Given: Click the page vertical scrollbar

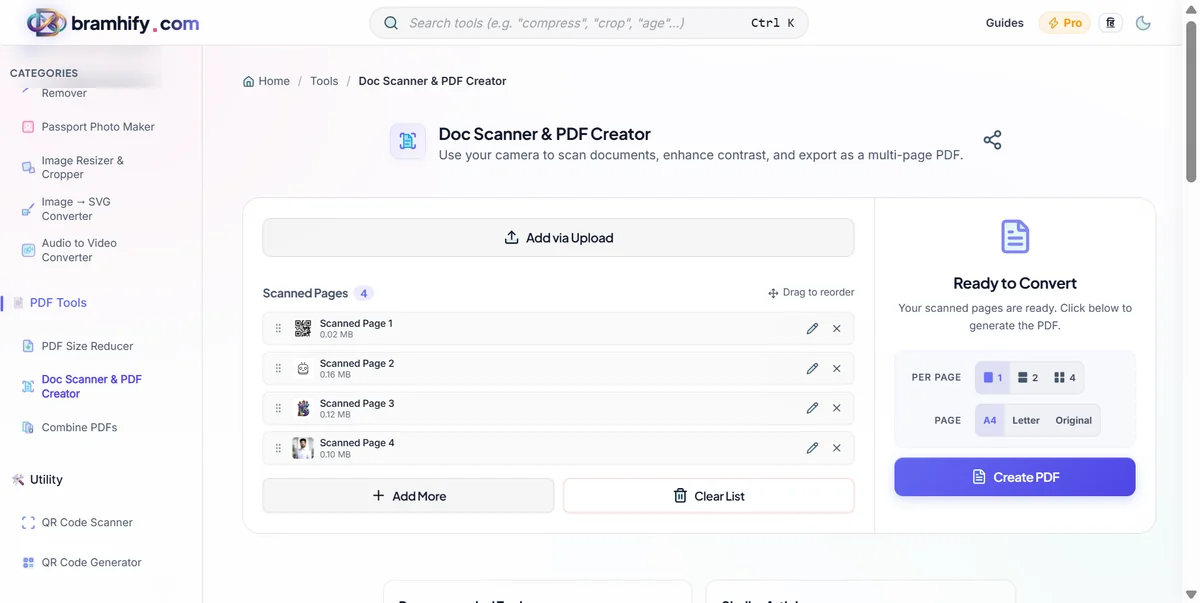Looking at the screenshot, I should pos(1191,100).
